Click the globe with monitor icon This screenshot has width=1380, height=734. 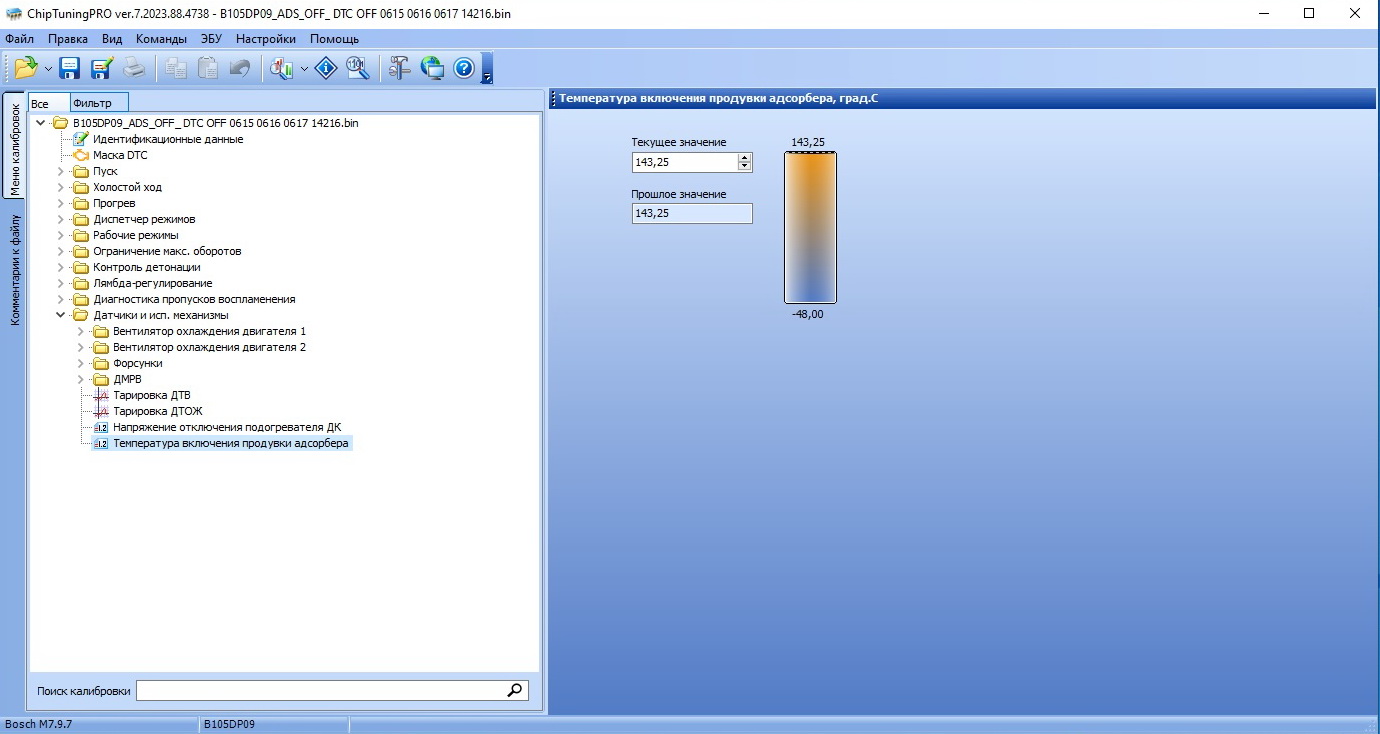432,68
